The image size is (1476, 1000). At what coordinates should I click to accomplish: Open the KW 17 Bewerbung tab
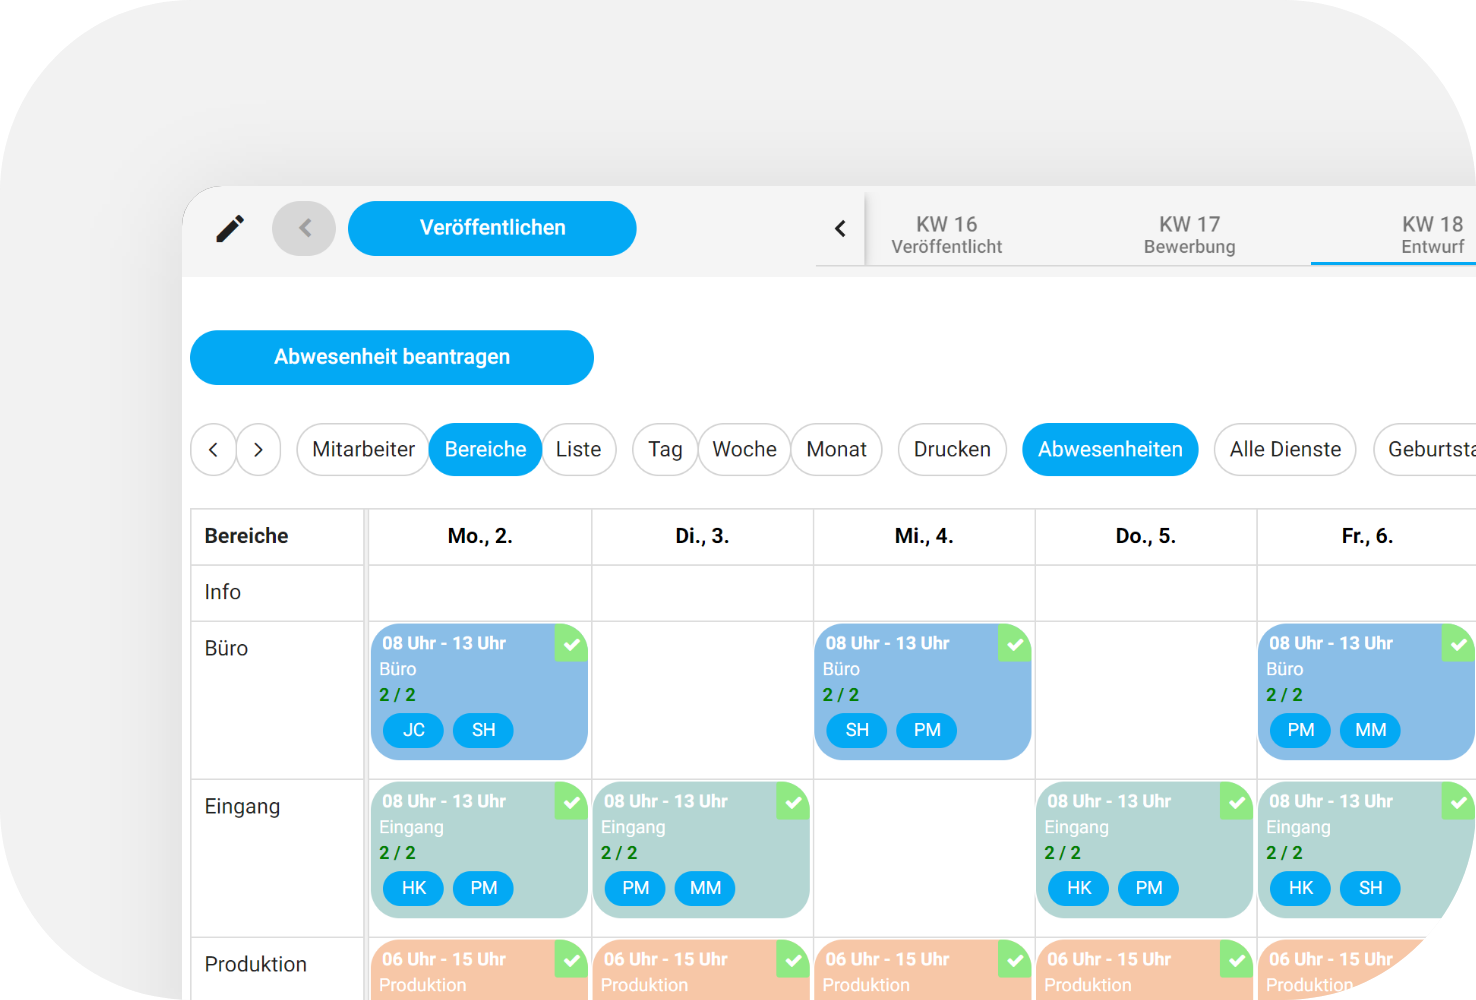click(1189, 235)
